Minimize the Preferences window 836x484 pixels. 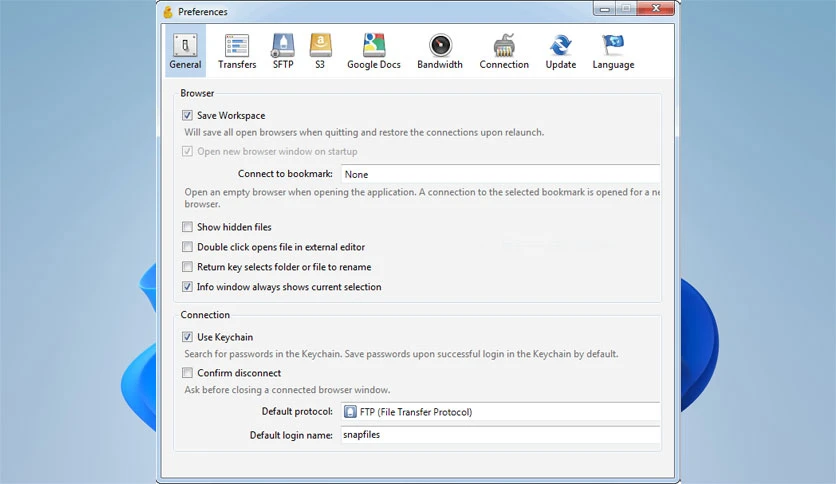(605, 9)
